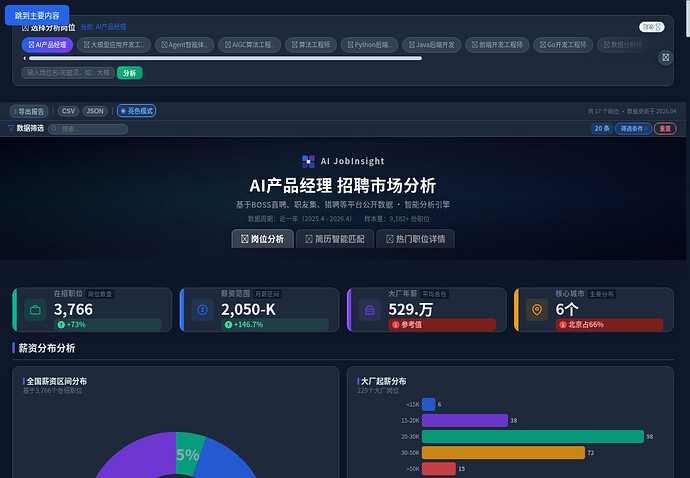Click the 薪资分布分析 section heading
Image resolution: width=690 pixels, height=478 pixels.
tap(47, 348)
